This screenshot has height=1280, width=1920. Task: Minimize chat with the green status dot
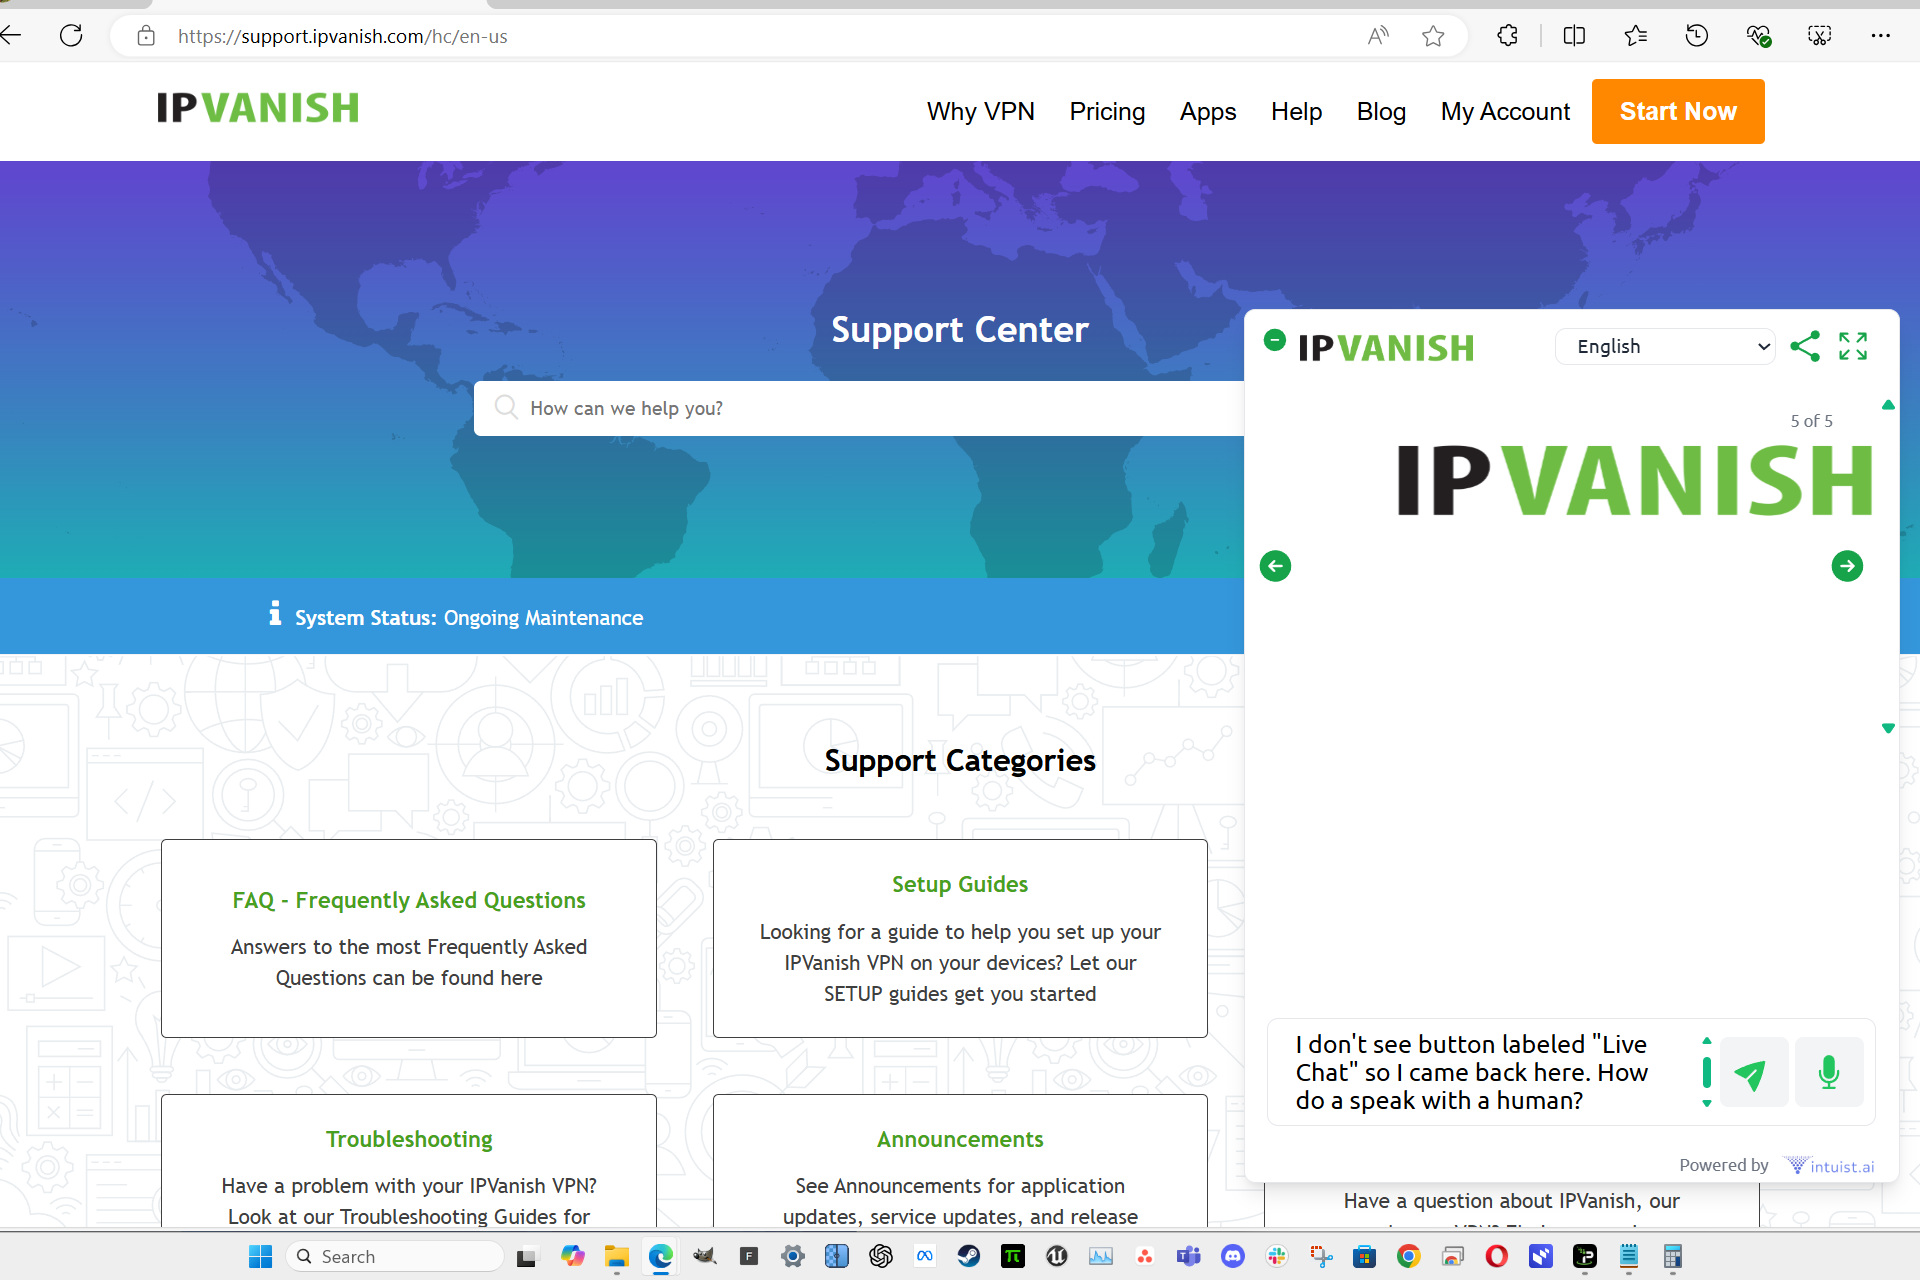pos(1274,340)
